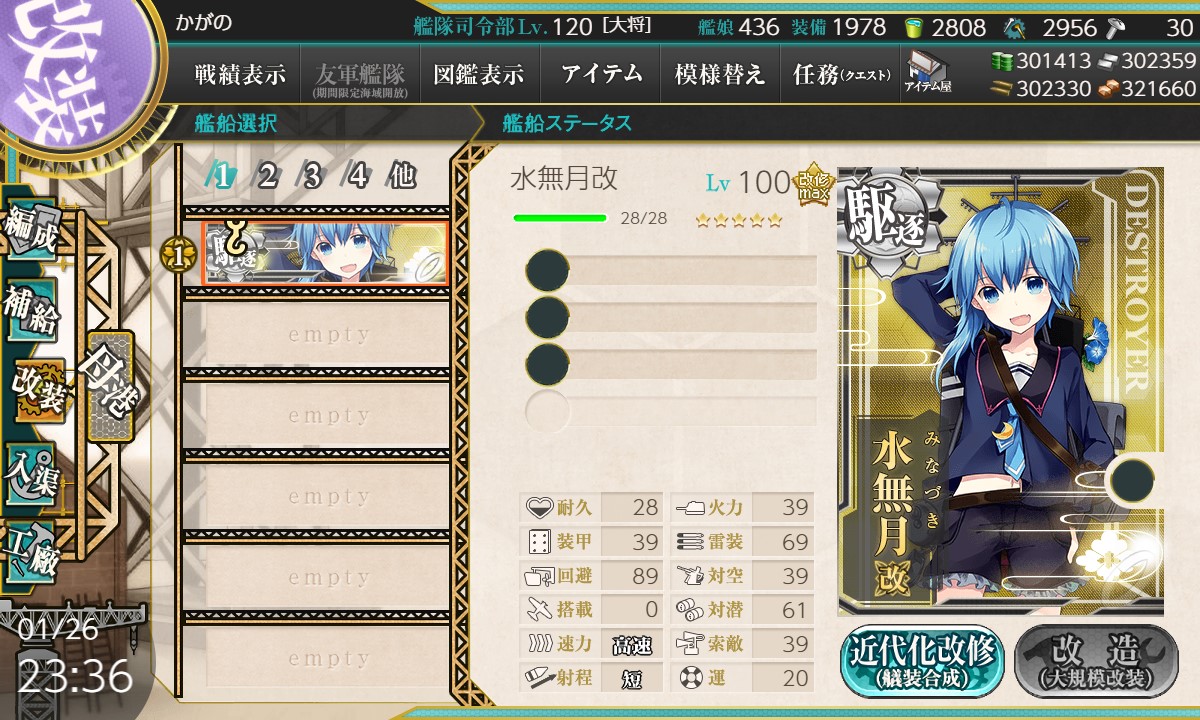Open 戦績表示 records menu
The image size is (1200, 720).
click(240, 74)
